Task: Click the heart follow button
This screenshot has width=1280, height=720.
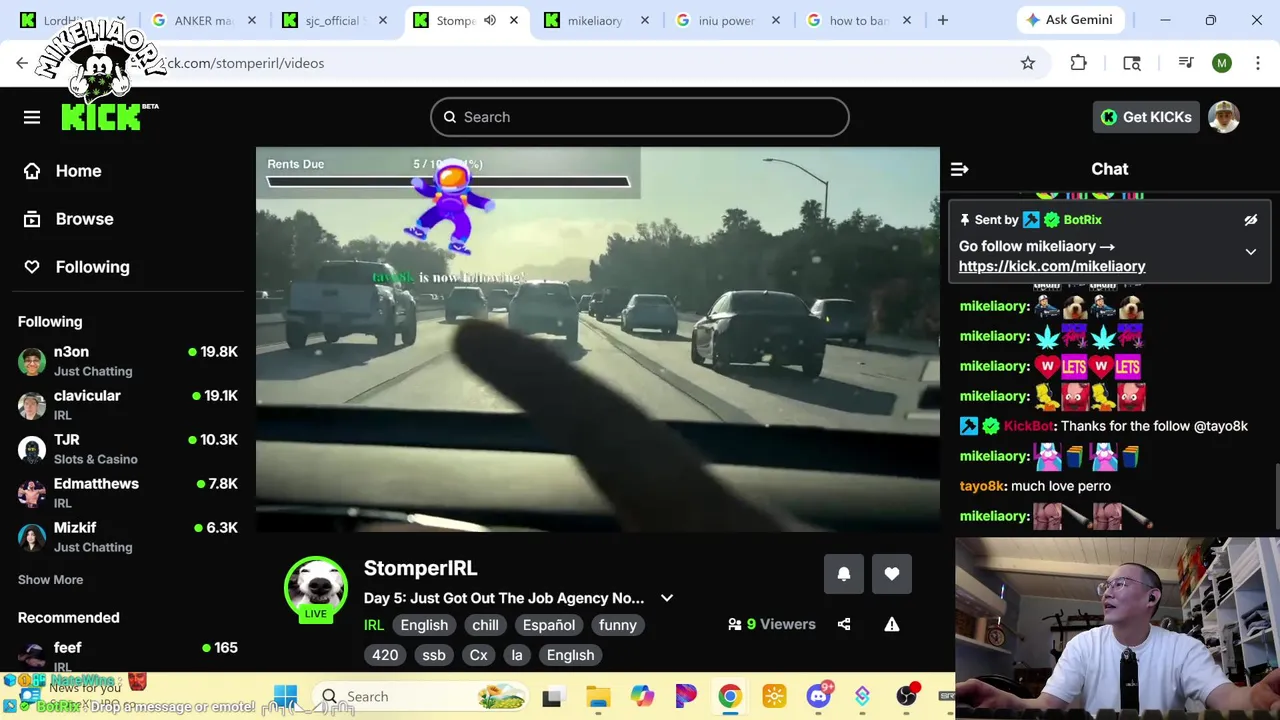Action: tap(892, 574)
